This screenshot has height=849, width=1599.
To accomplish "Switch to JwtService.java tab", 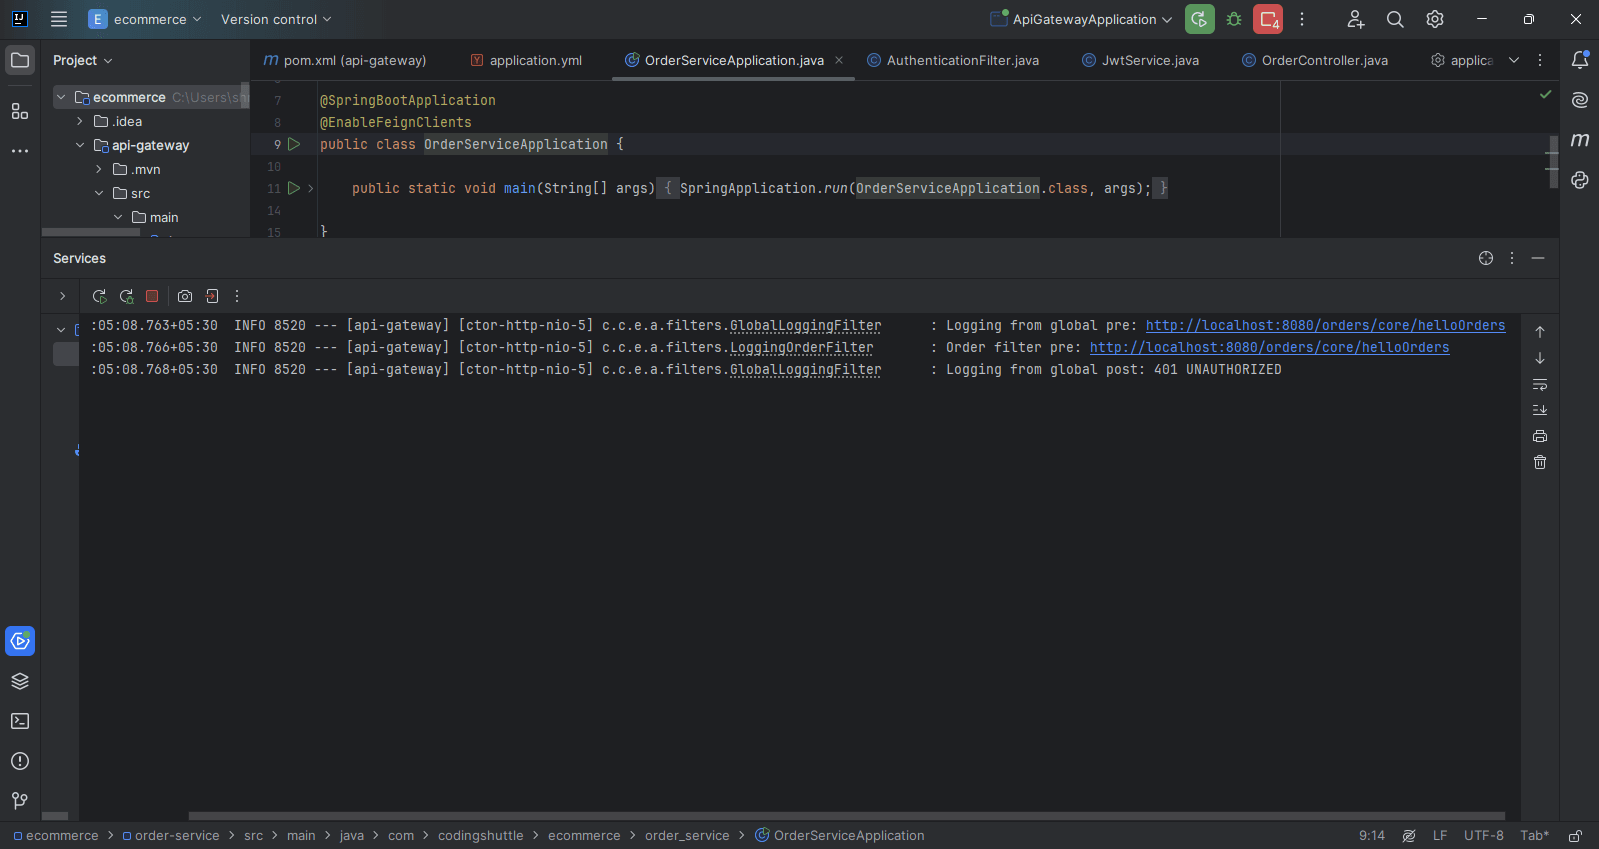I will click(1141, 60).
